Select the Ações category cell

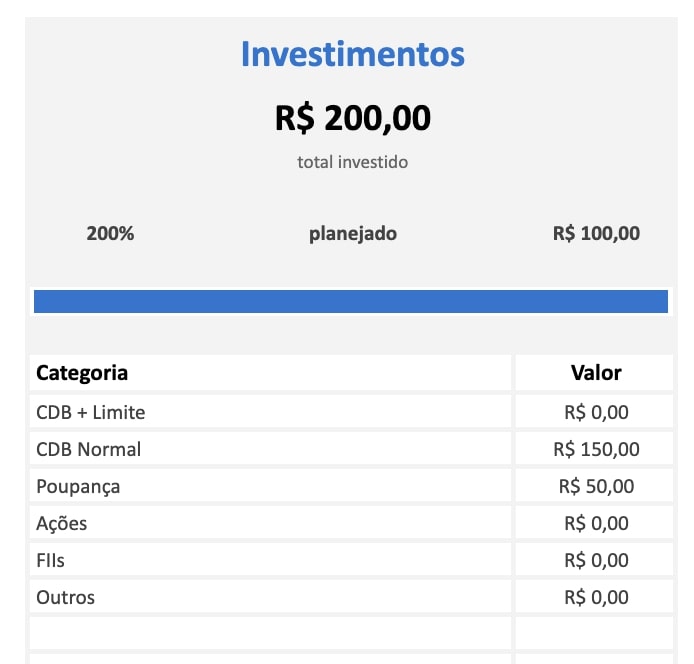270,523
